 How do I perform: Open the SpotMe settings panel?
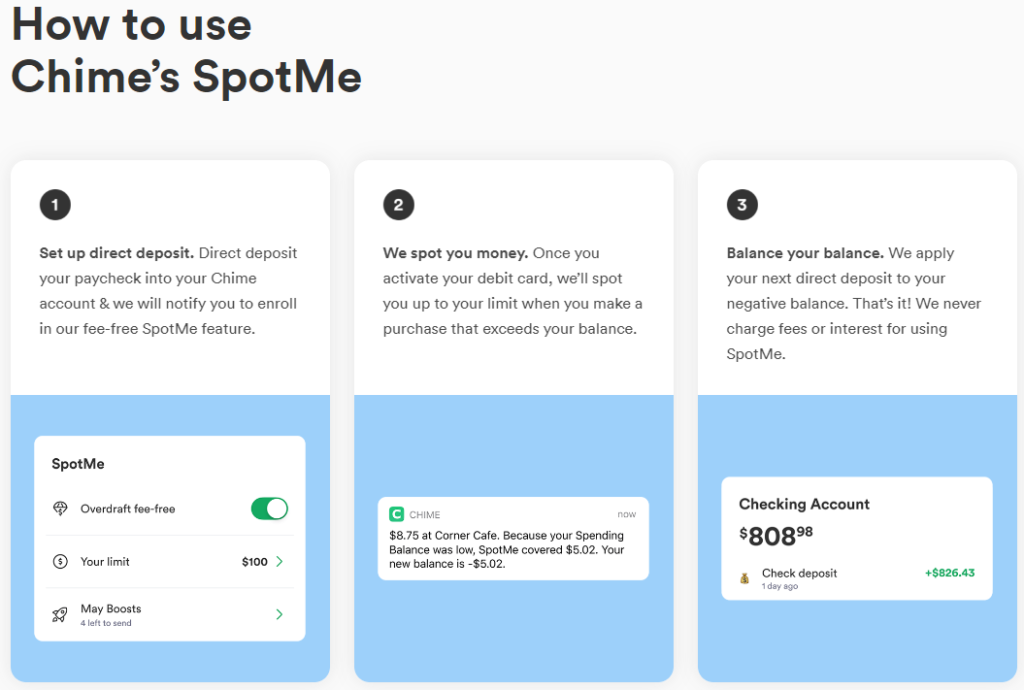click(169, 536)
